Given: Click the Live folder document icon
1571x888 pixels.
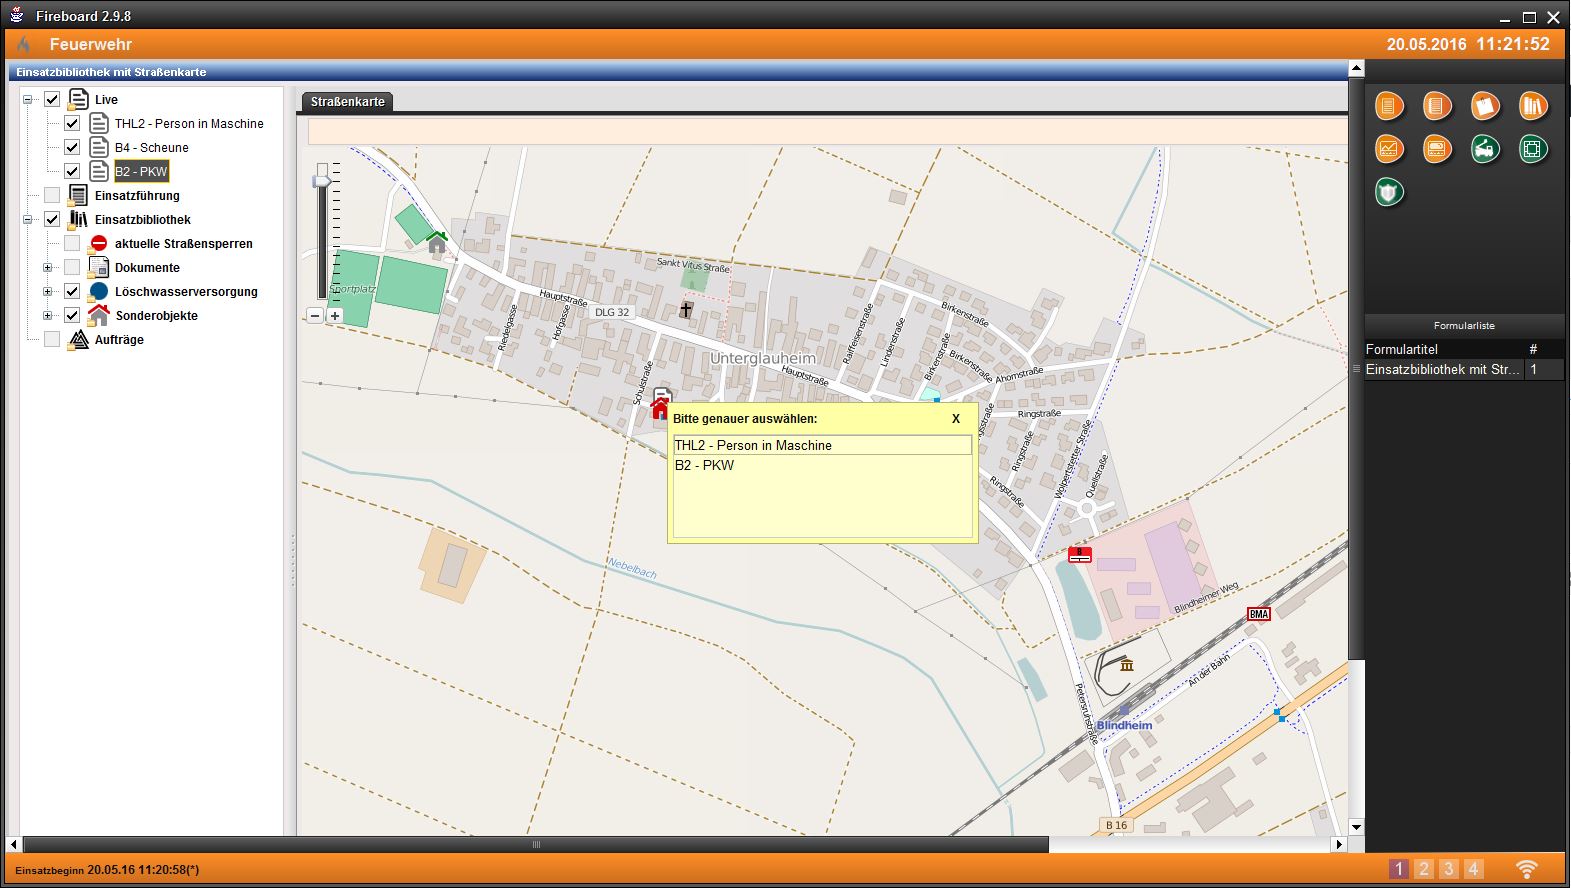Looking at the screenshot, I should 78,99.
